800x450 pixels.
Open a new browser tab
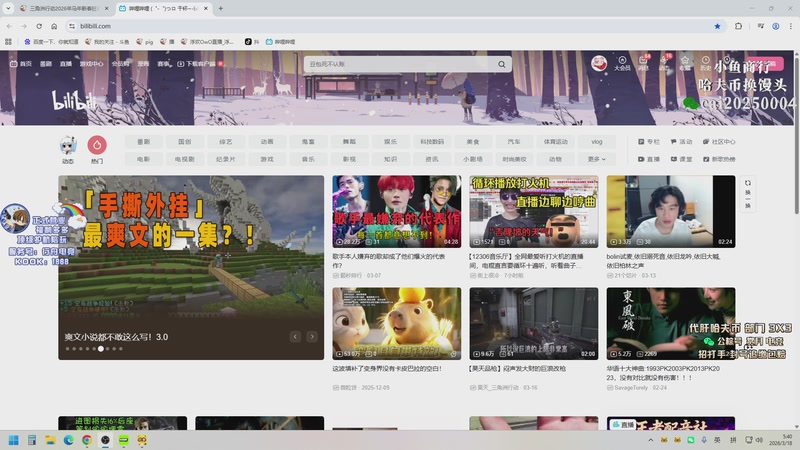point(221,8)
